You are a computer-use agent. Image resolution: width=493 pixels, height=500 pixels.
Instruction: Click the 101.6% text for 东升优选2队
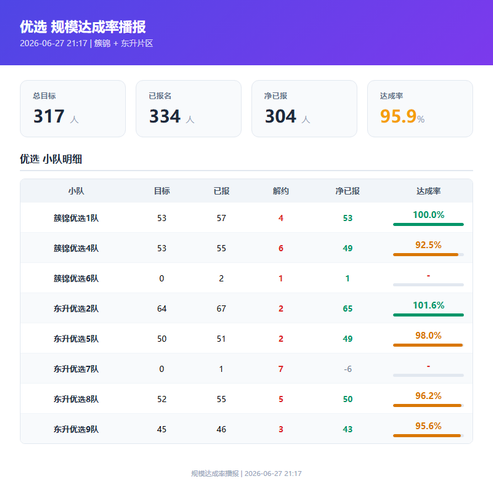(428, 305)
